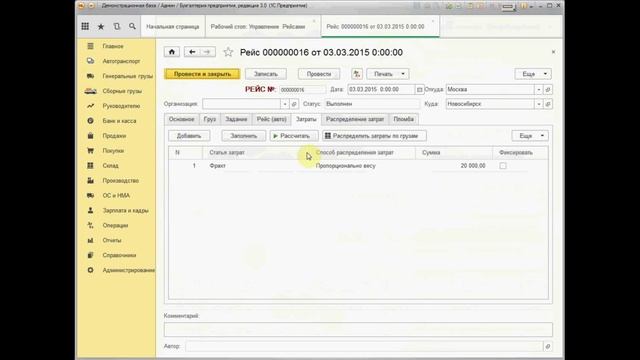Open the Автотранспорт section

point(121,61)
